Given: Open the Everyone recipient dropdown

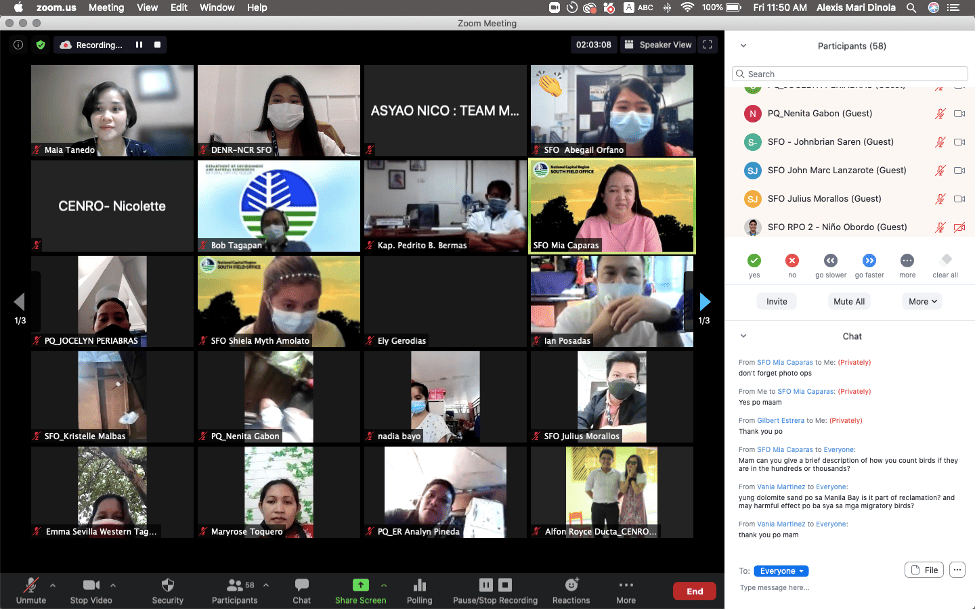Looking at the screenshot, I should pos(780,571).
